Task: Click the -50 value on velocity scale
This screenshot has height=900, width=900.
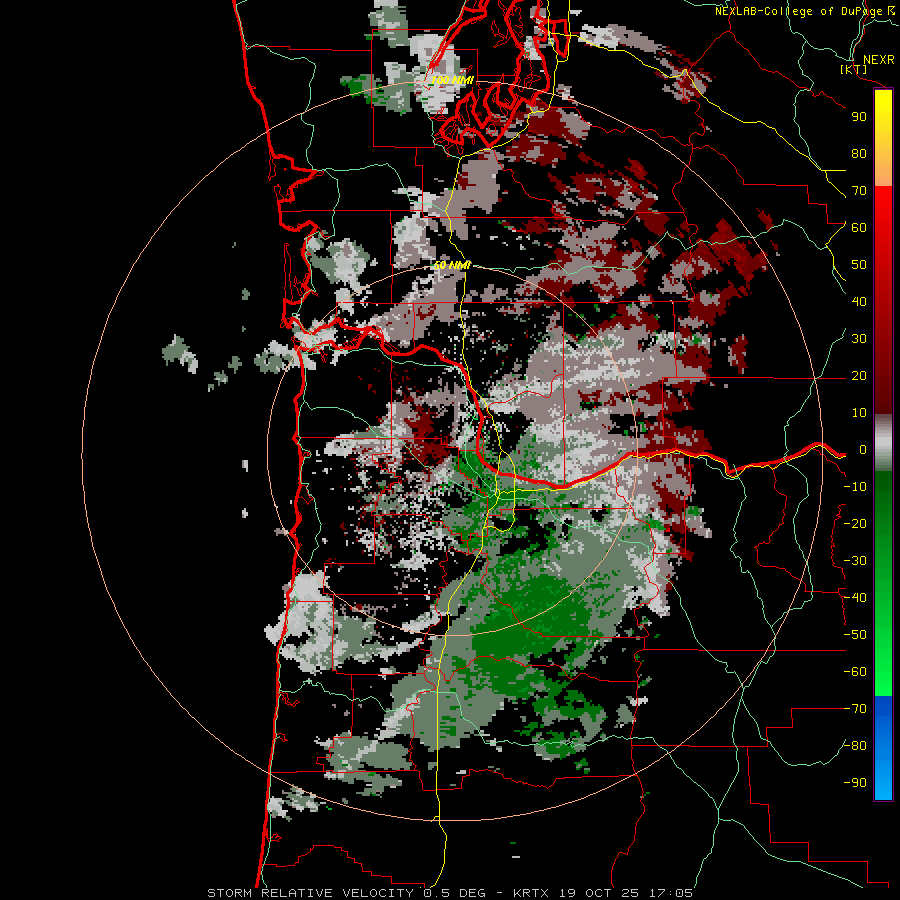Action: (x=855, y=635)
